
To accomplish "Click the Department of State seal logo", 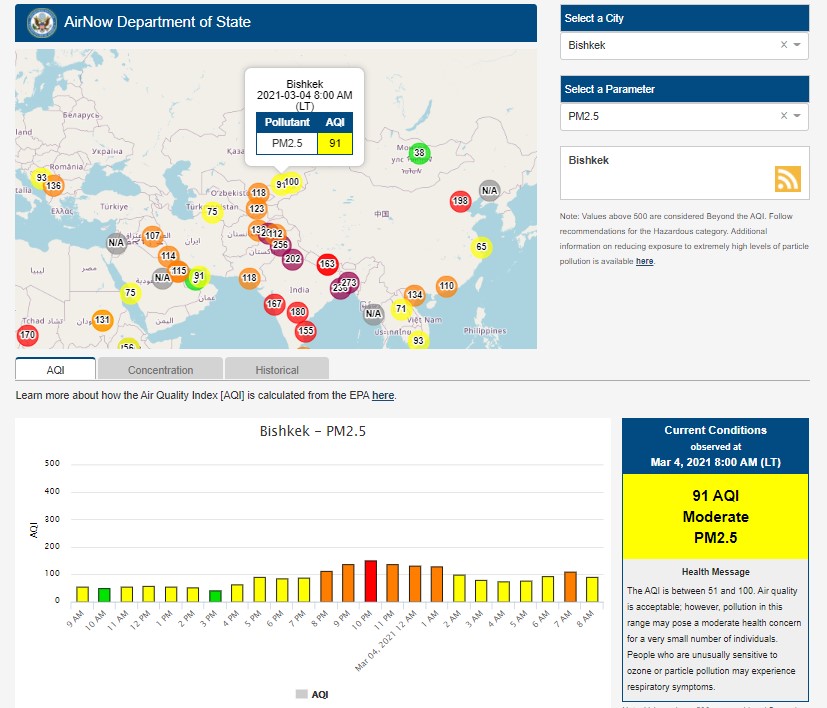I will [x=41, y=22].
